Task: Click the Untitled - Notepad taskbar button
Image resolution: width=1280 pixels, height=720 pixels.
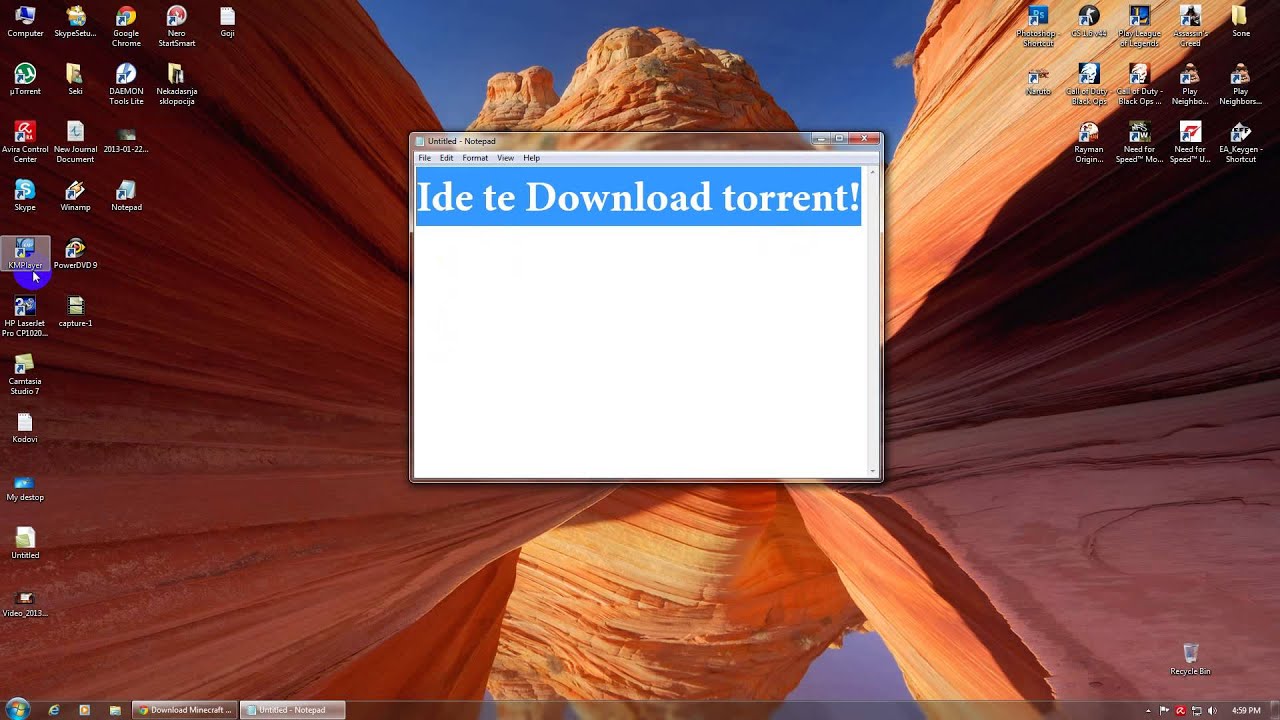Action: click(x=292, y=710)
